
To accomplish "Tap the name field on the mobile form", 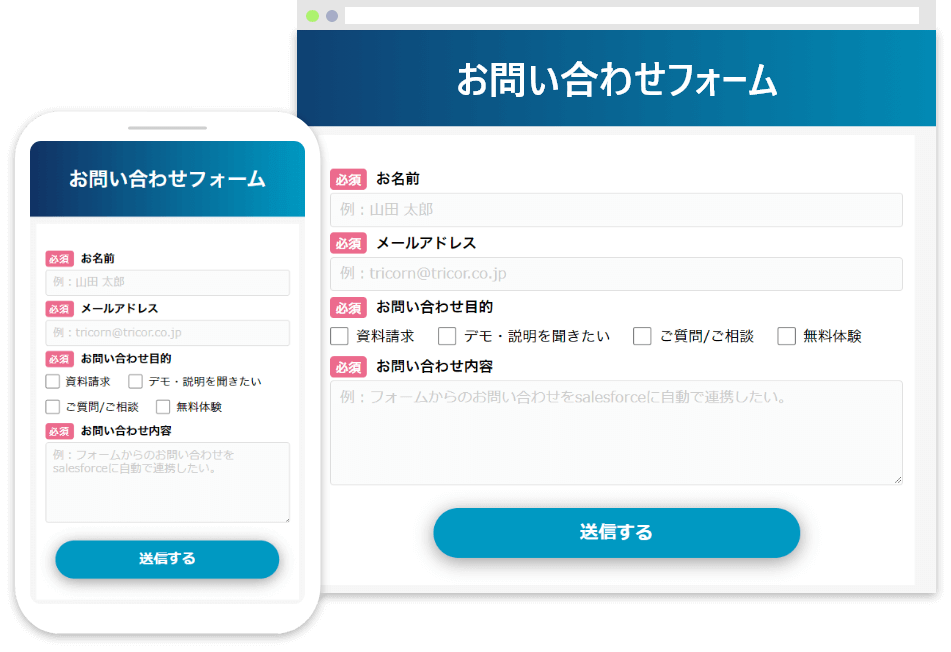I will click(x=167, y=282).
